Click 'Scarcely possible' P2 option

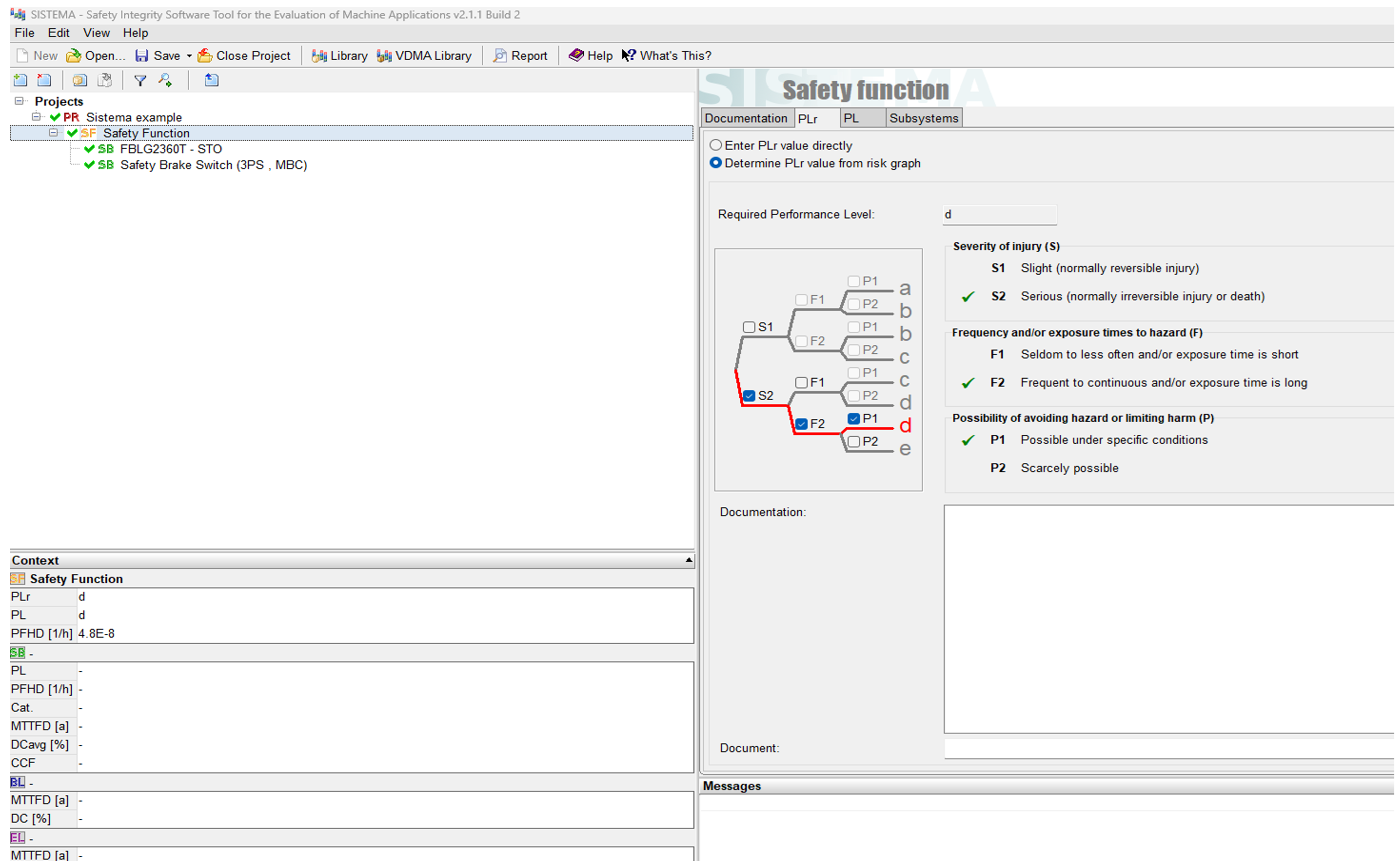(x=1069, y=468)
